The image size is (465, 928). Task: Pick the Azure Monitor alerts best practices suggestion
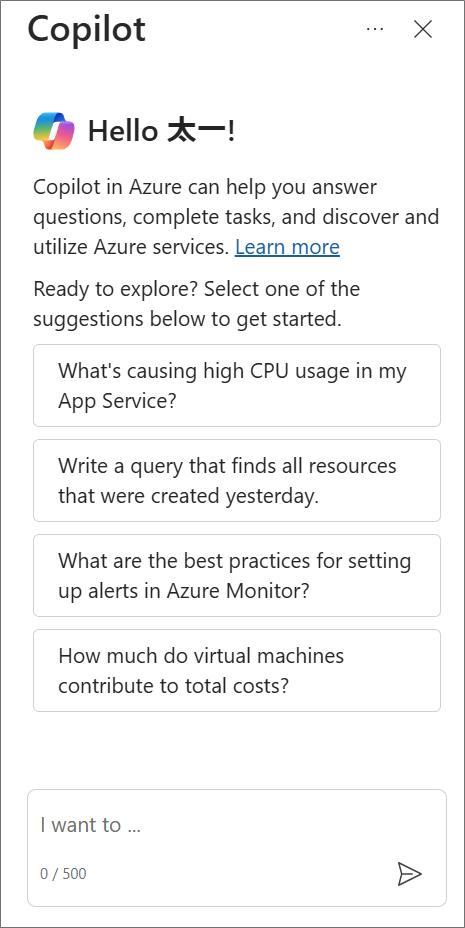(x=237, y=575)
